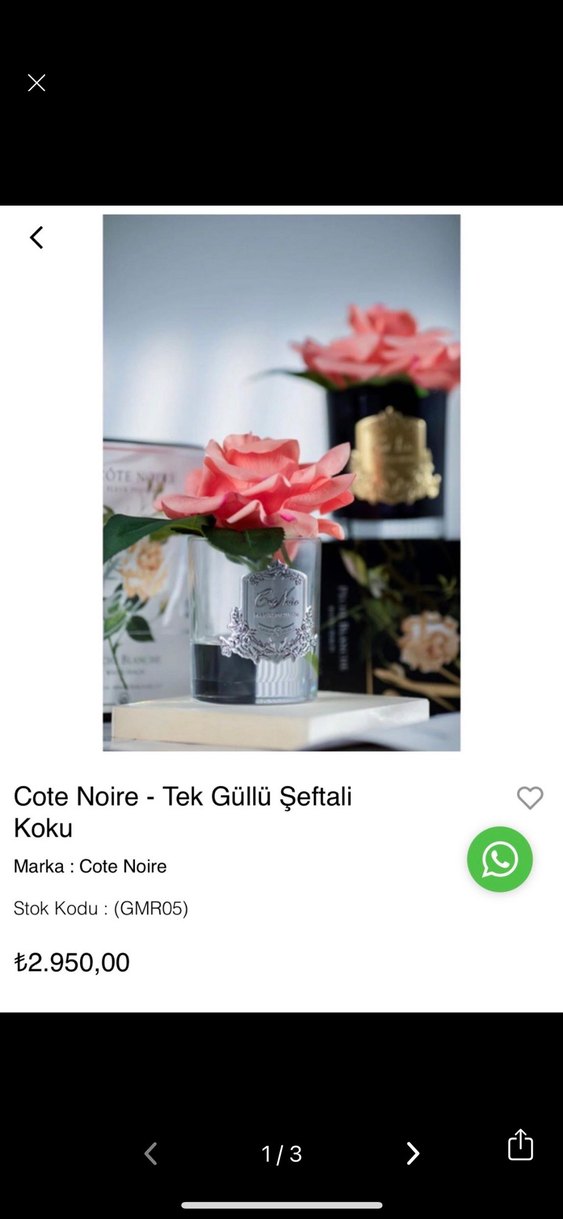Tap the iOS home indicator bar
This screenshot has width=563, height=1219.
pos(281,1205)
